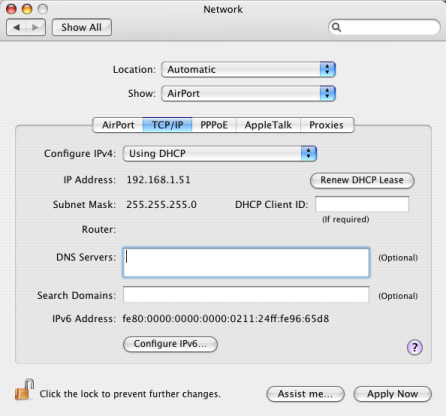Switch to the AirPort tab
This screenshot has height=416, width=446.
point(118,125)
